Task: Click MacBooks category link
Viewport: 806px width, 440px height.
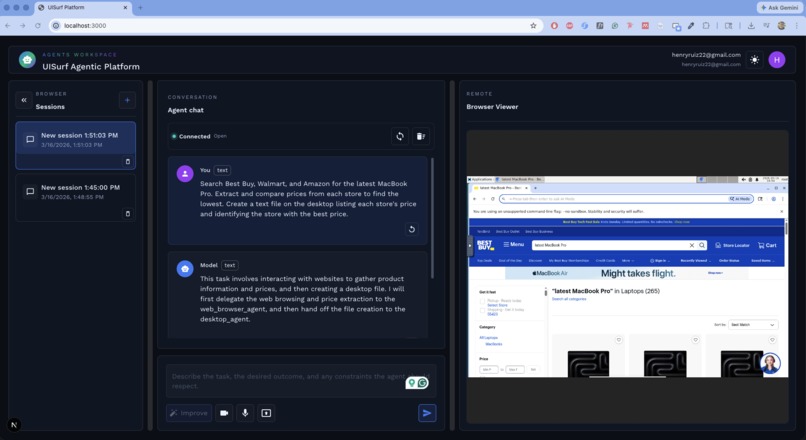Action: [x=493, y=344]
